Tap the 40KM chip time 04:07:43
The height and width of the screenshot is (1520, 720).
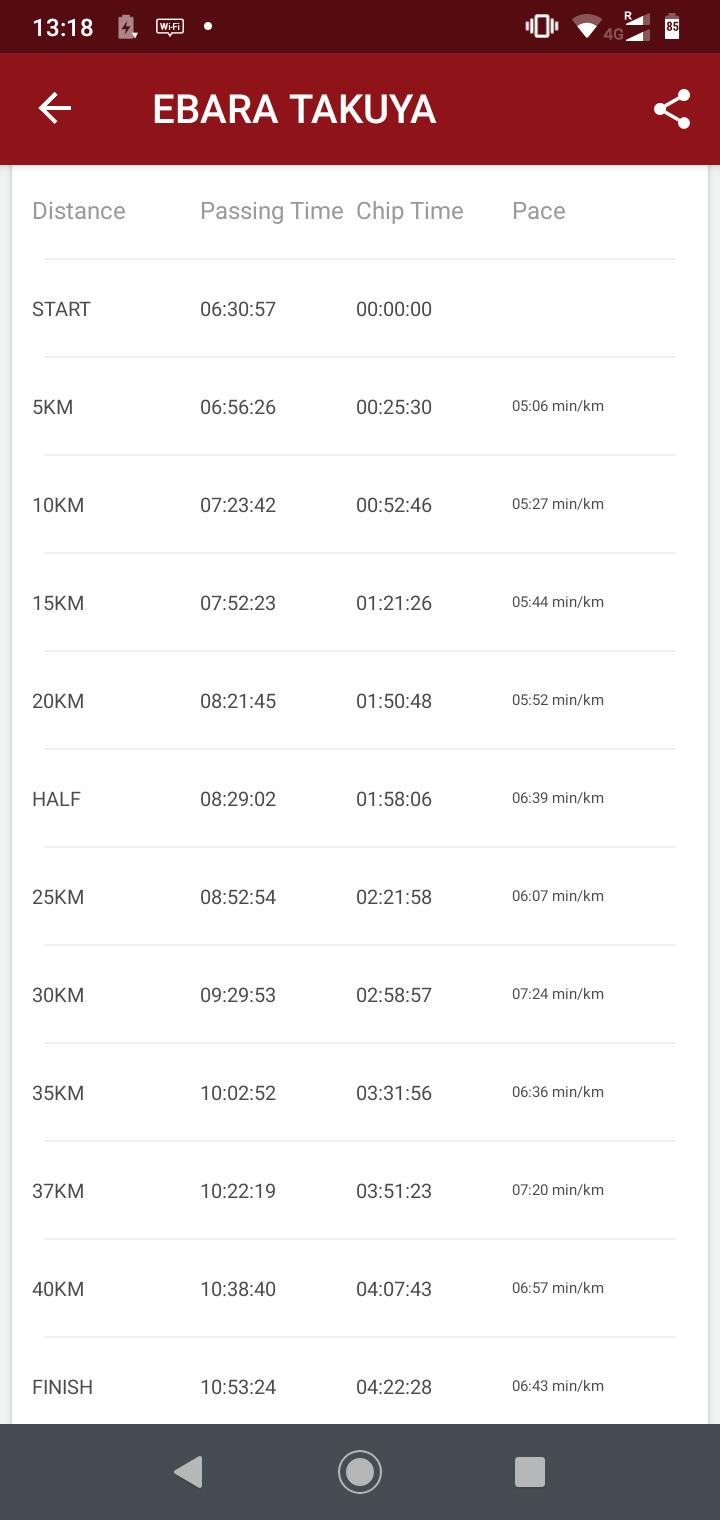point(394,1289)
